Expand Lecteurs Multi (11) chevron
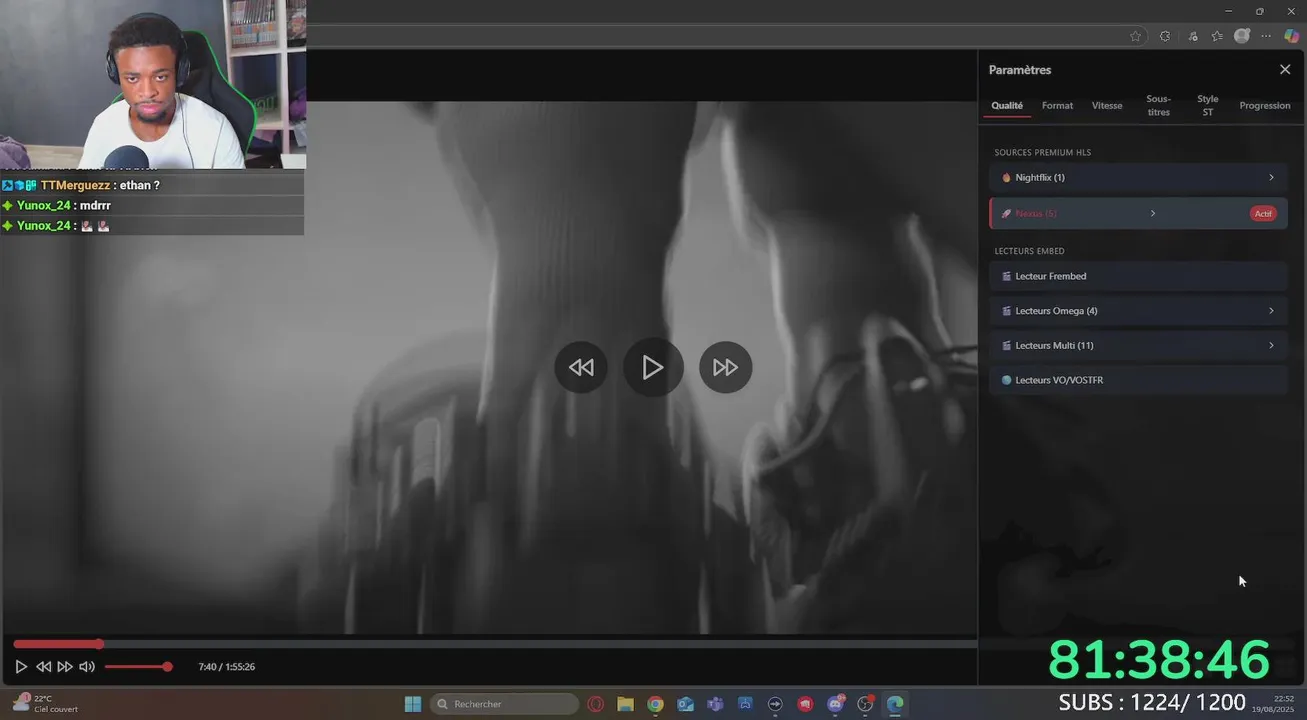 [x=1271, y=345]
